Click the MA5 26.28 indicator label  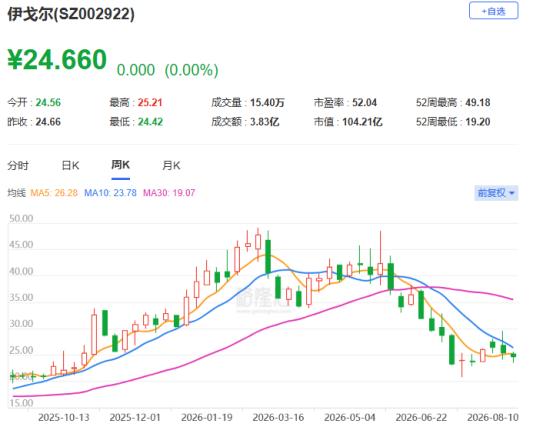(54, 193)
